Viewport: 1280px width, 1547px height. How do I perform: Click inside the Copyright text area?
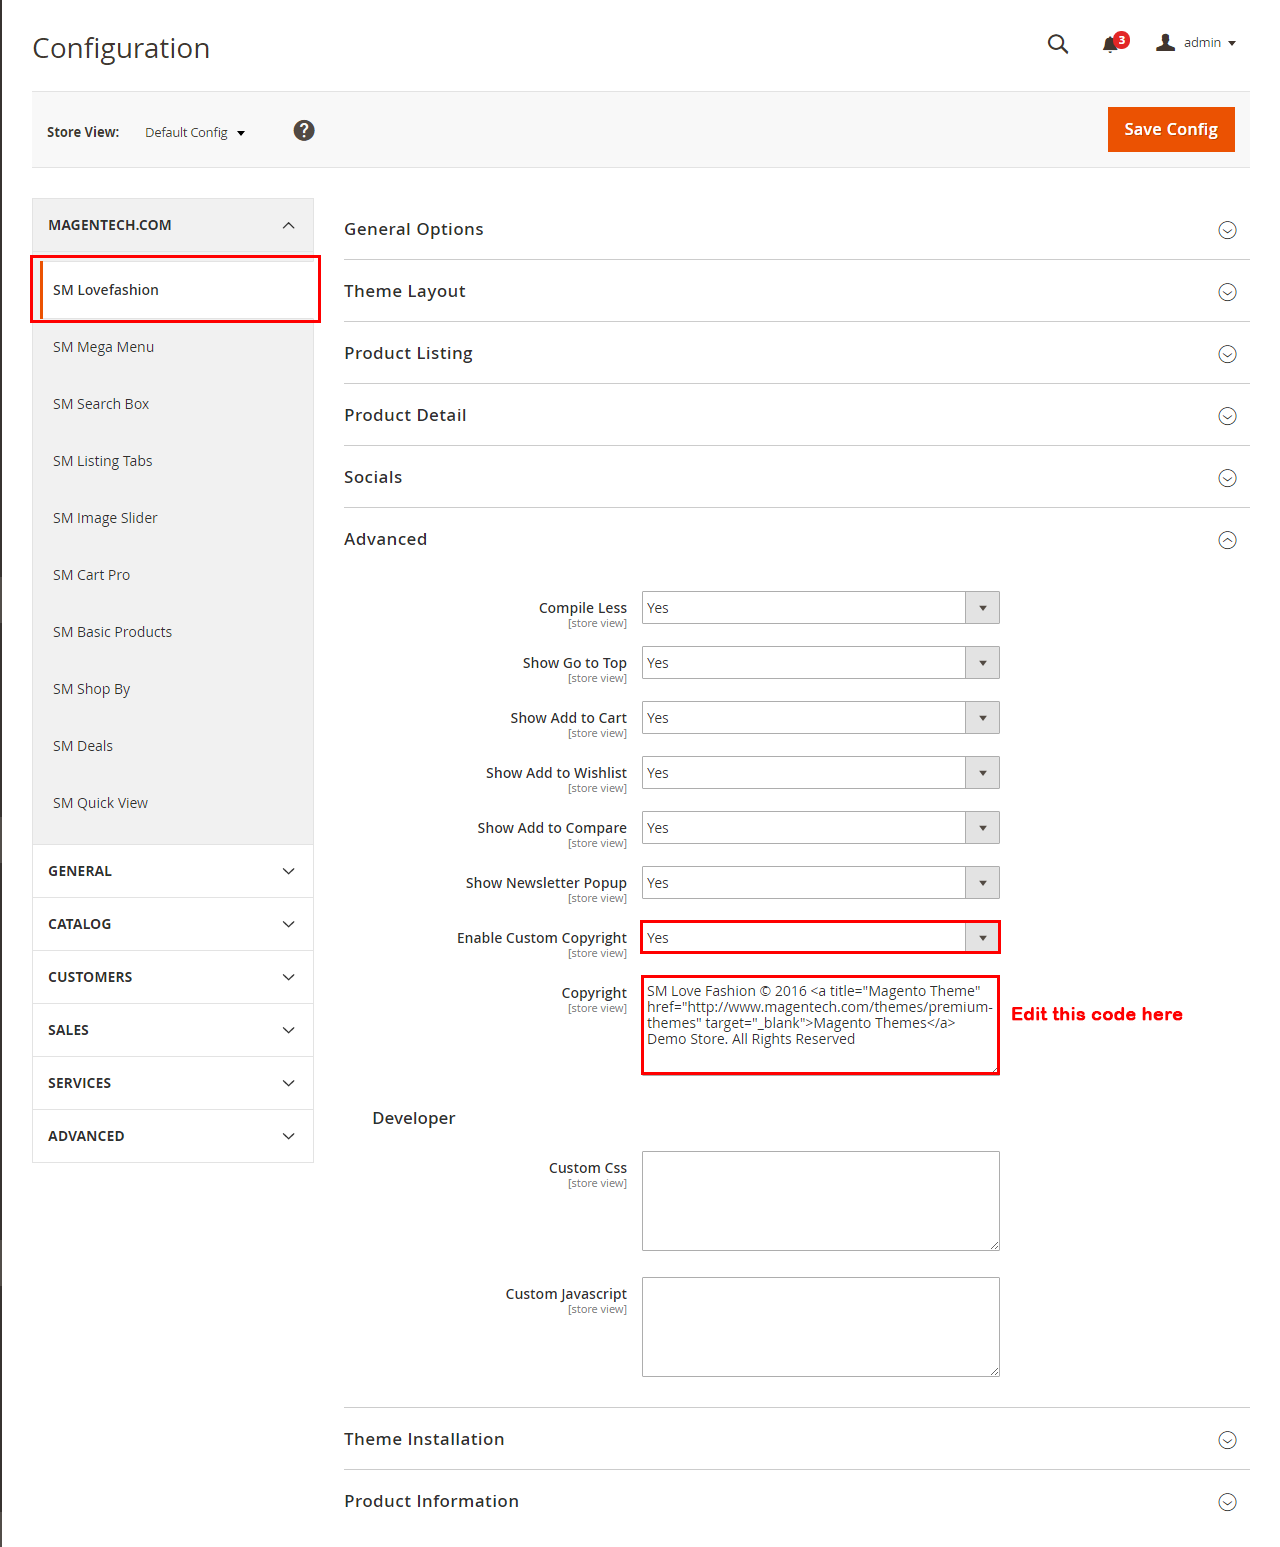[821, 1025]
